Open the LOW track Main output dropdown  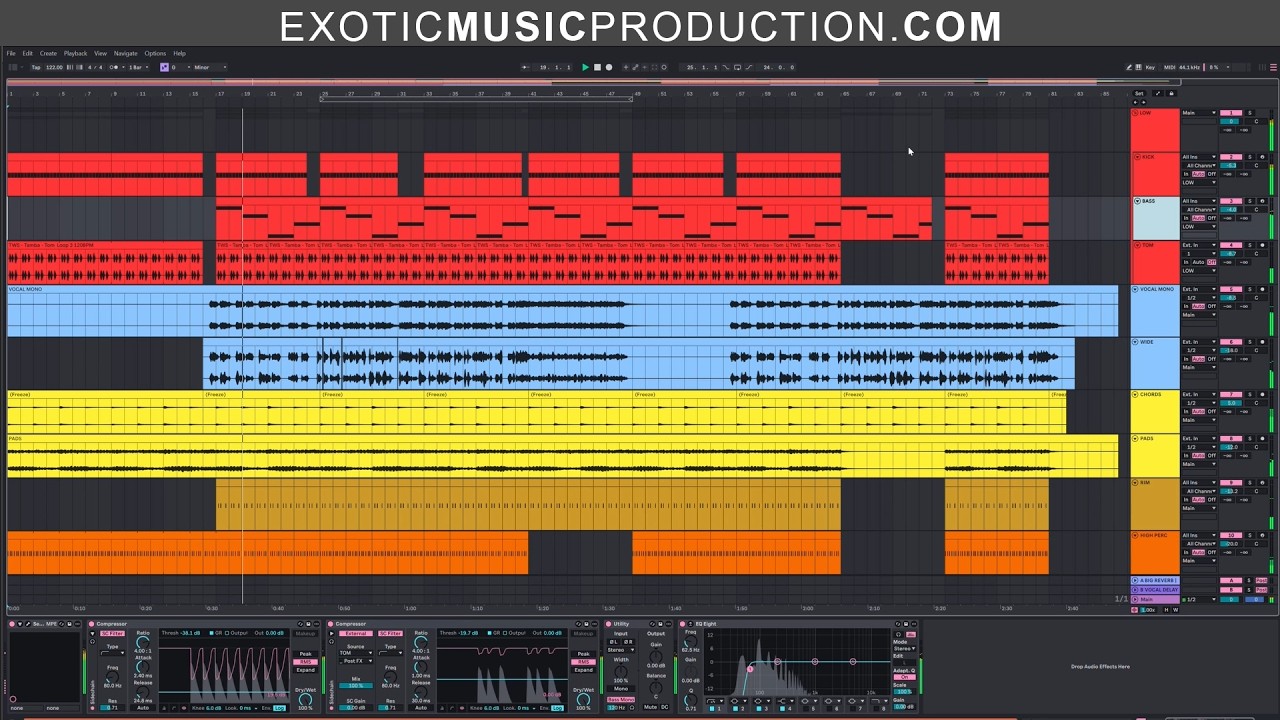tap(1199, 113)
